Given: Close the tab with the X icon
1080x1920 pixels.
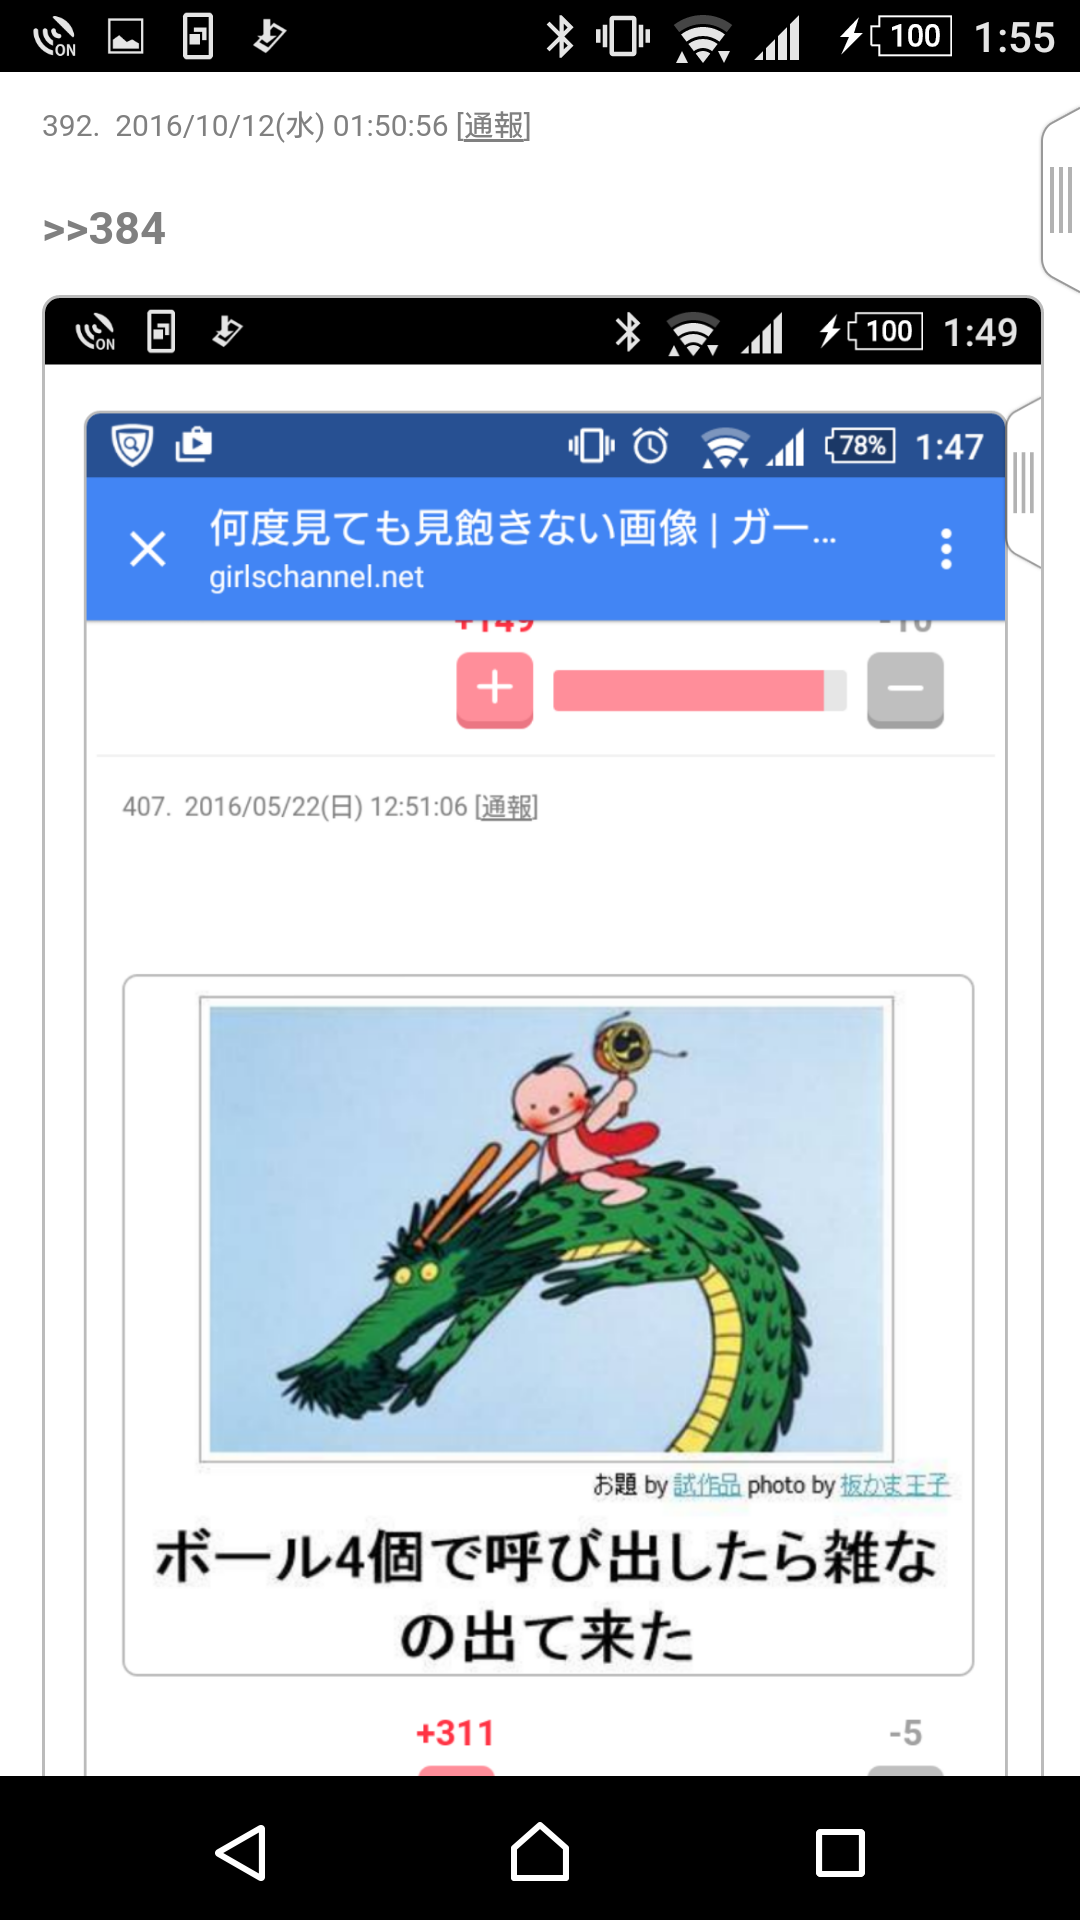Looking at the screenshot, I should tap(148, 549).
